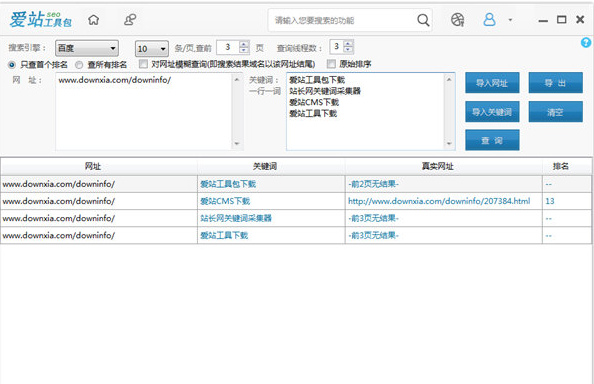Click keyword 爱站CMS下载 in results table
Image resolution: width=594 pixels, height=384 pixels.
point(225,201)
